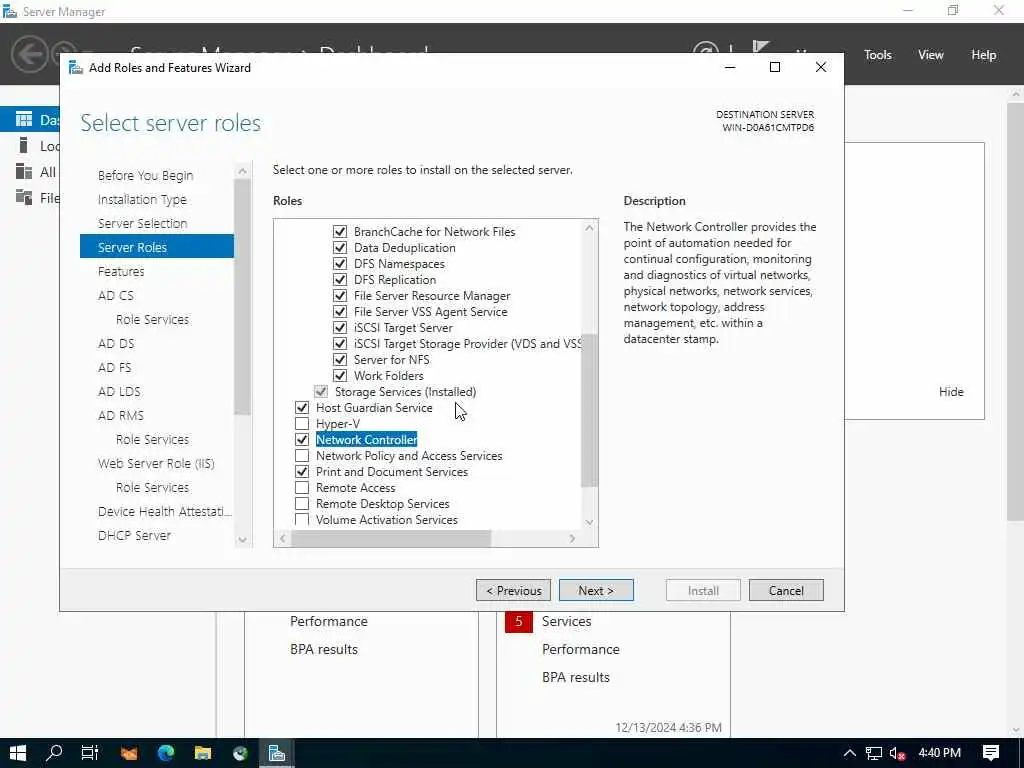Open the taskbar app left of Edge
Viewport: 1024px width, 768px height.
[129, 753]
